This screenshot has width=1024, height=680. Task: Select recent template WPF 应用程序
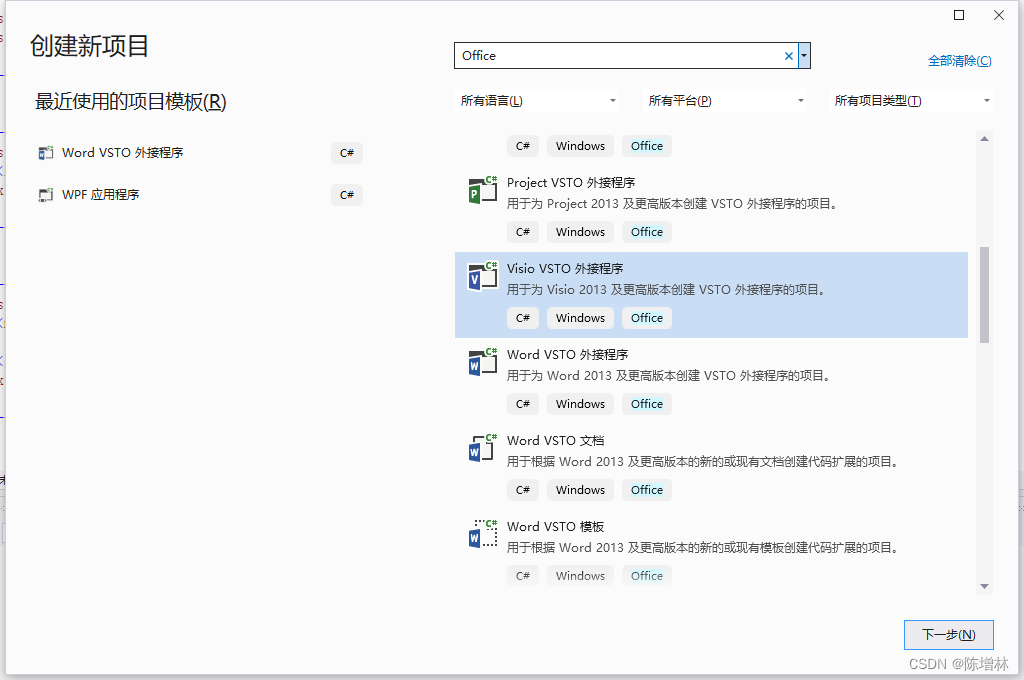pos(101,195)
